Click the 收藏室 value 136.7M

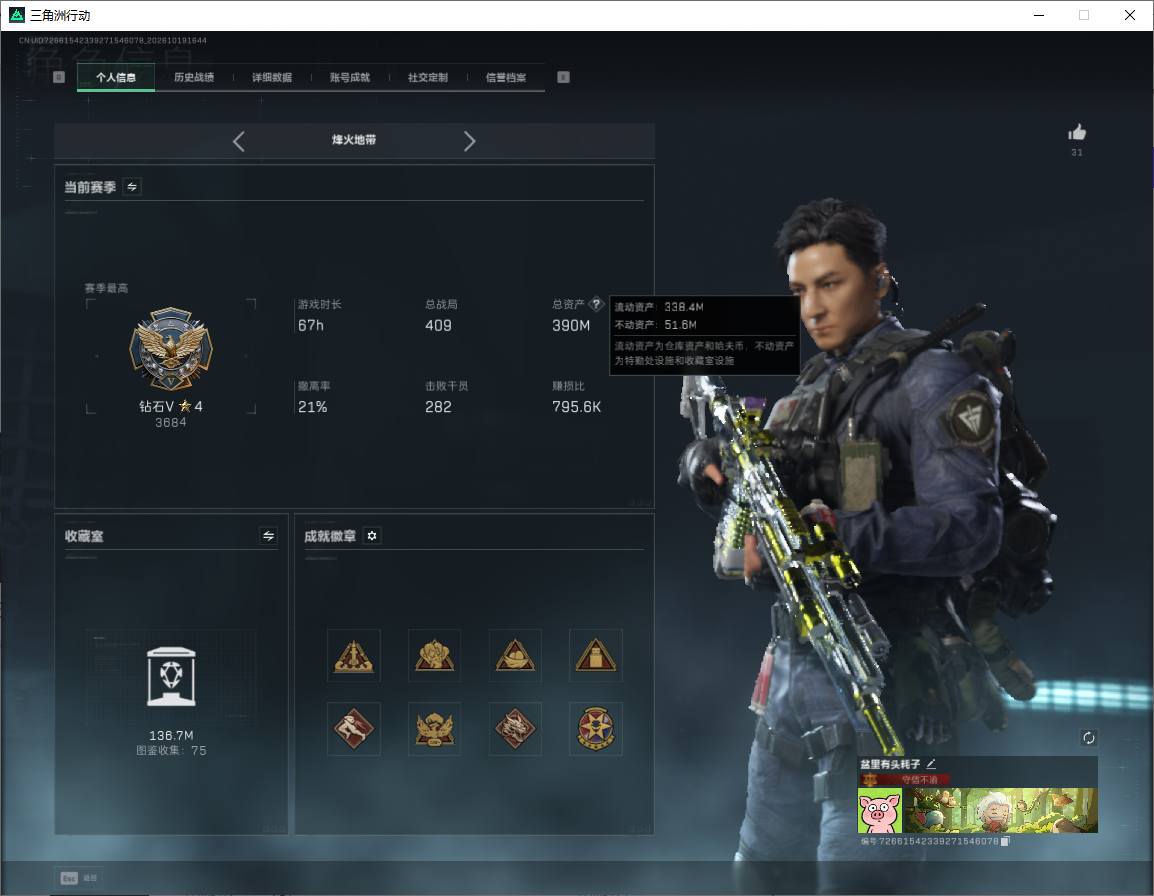click(x=171, y=736)
